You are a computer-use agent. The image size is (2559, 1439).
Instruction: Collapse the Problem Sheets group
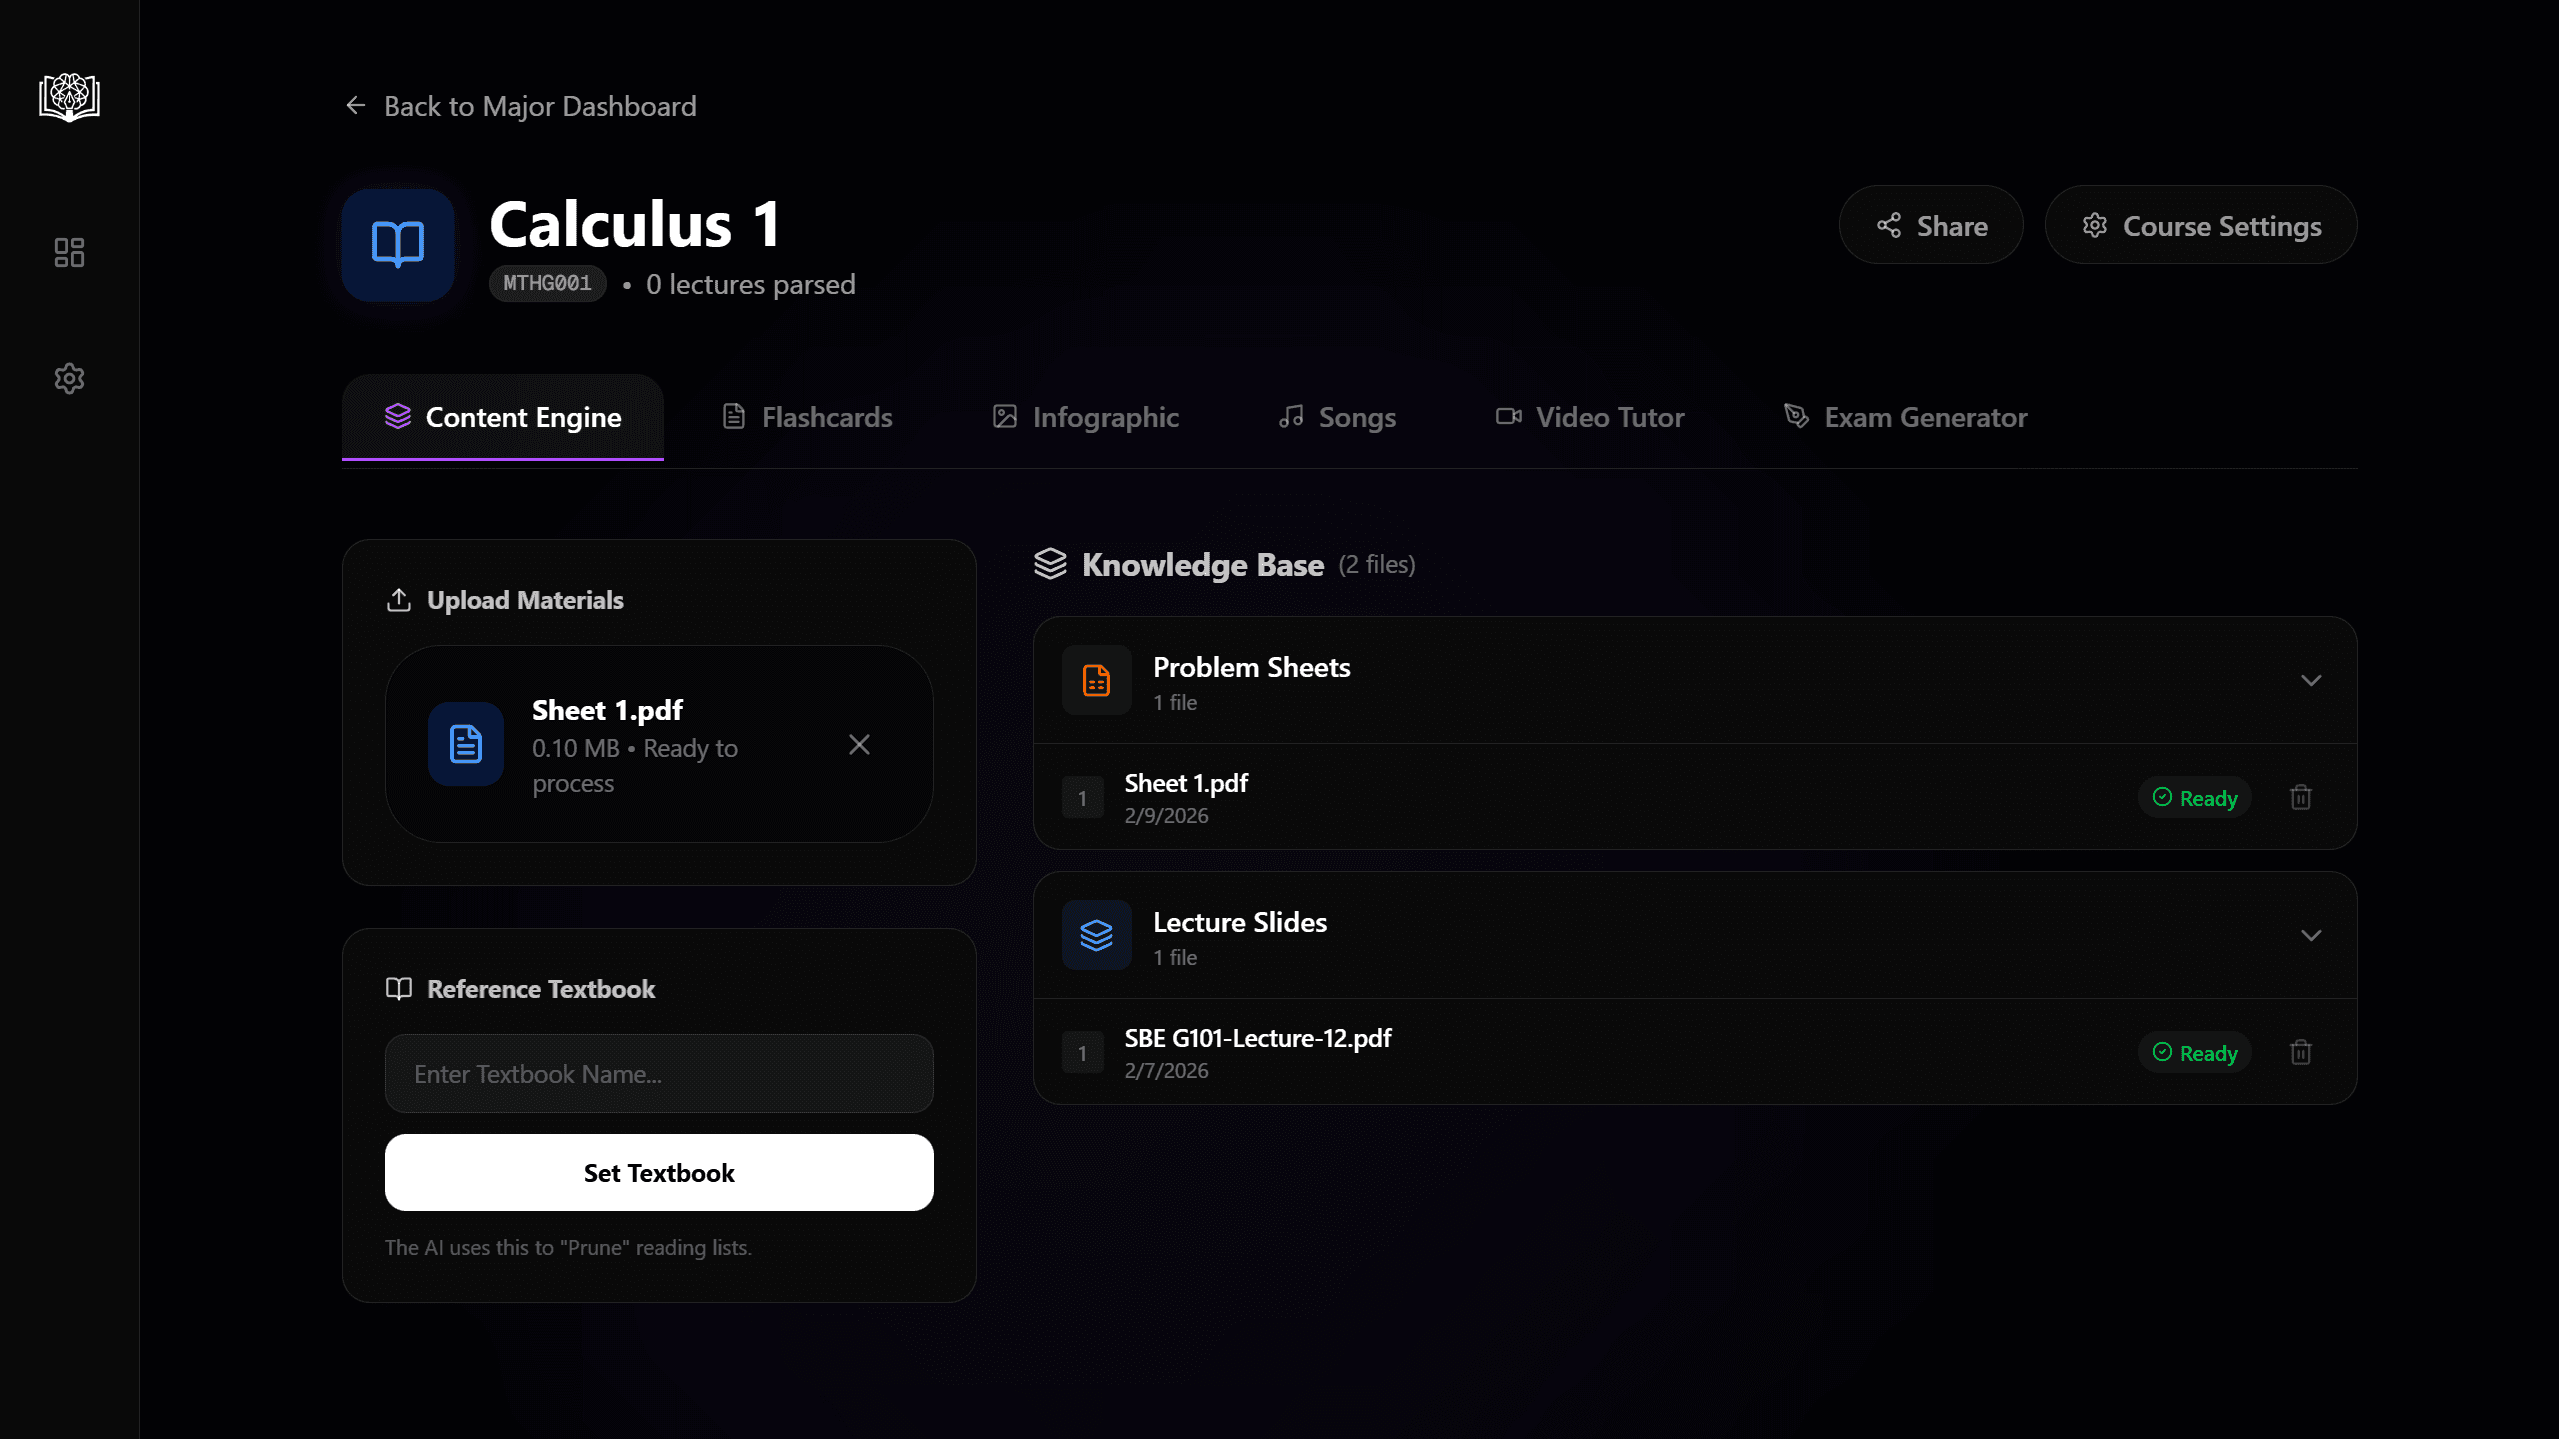click(2311, 680)
